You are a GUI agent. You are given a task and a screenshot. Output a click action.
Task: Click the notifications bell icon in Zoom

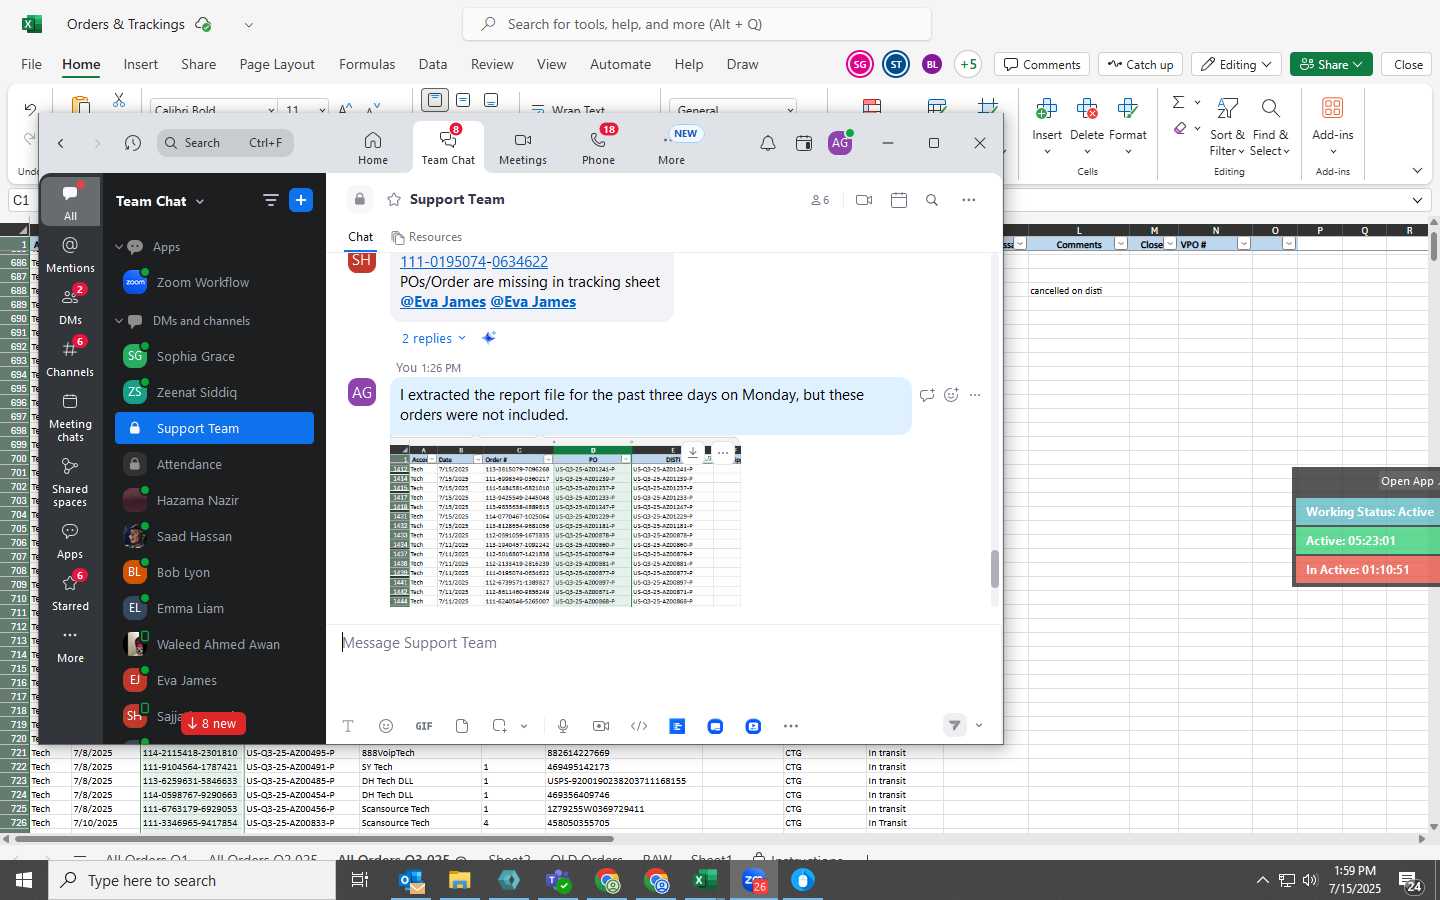[x=768, y=143]
